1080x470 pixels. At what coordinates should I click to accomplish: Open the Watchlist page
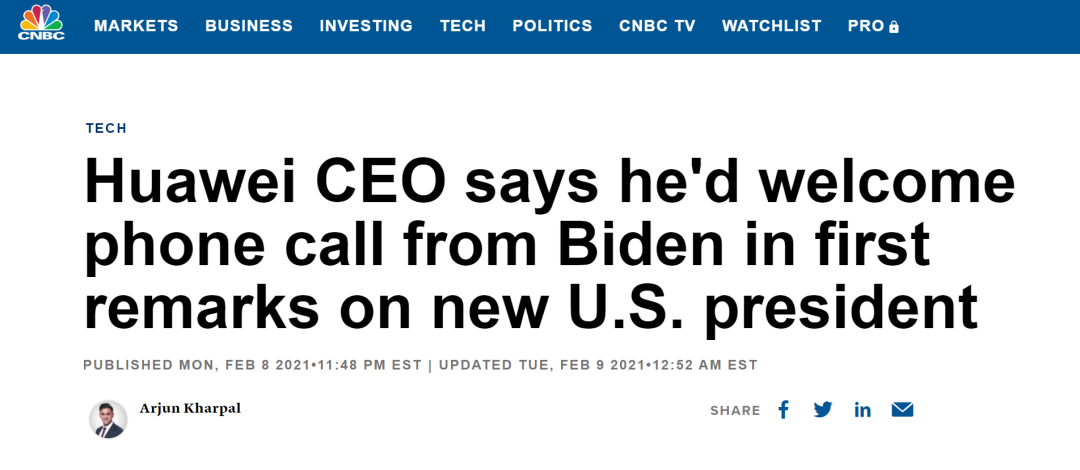pyautogui.click(x=771, y=26)
